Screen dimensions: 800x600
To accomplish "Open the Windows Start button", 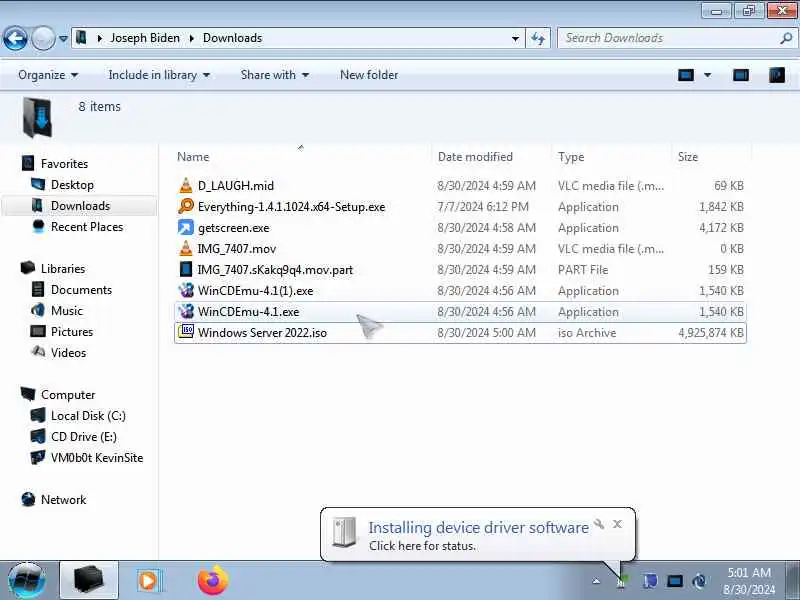I will point(27,581).
